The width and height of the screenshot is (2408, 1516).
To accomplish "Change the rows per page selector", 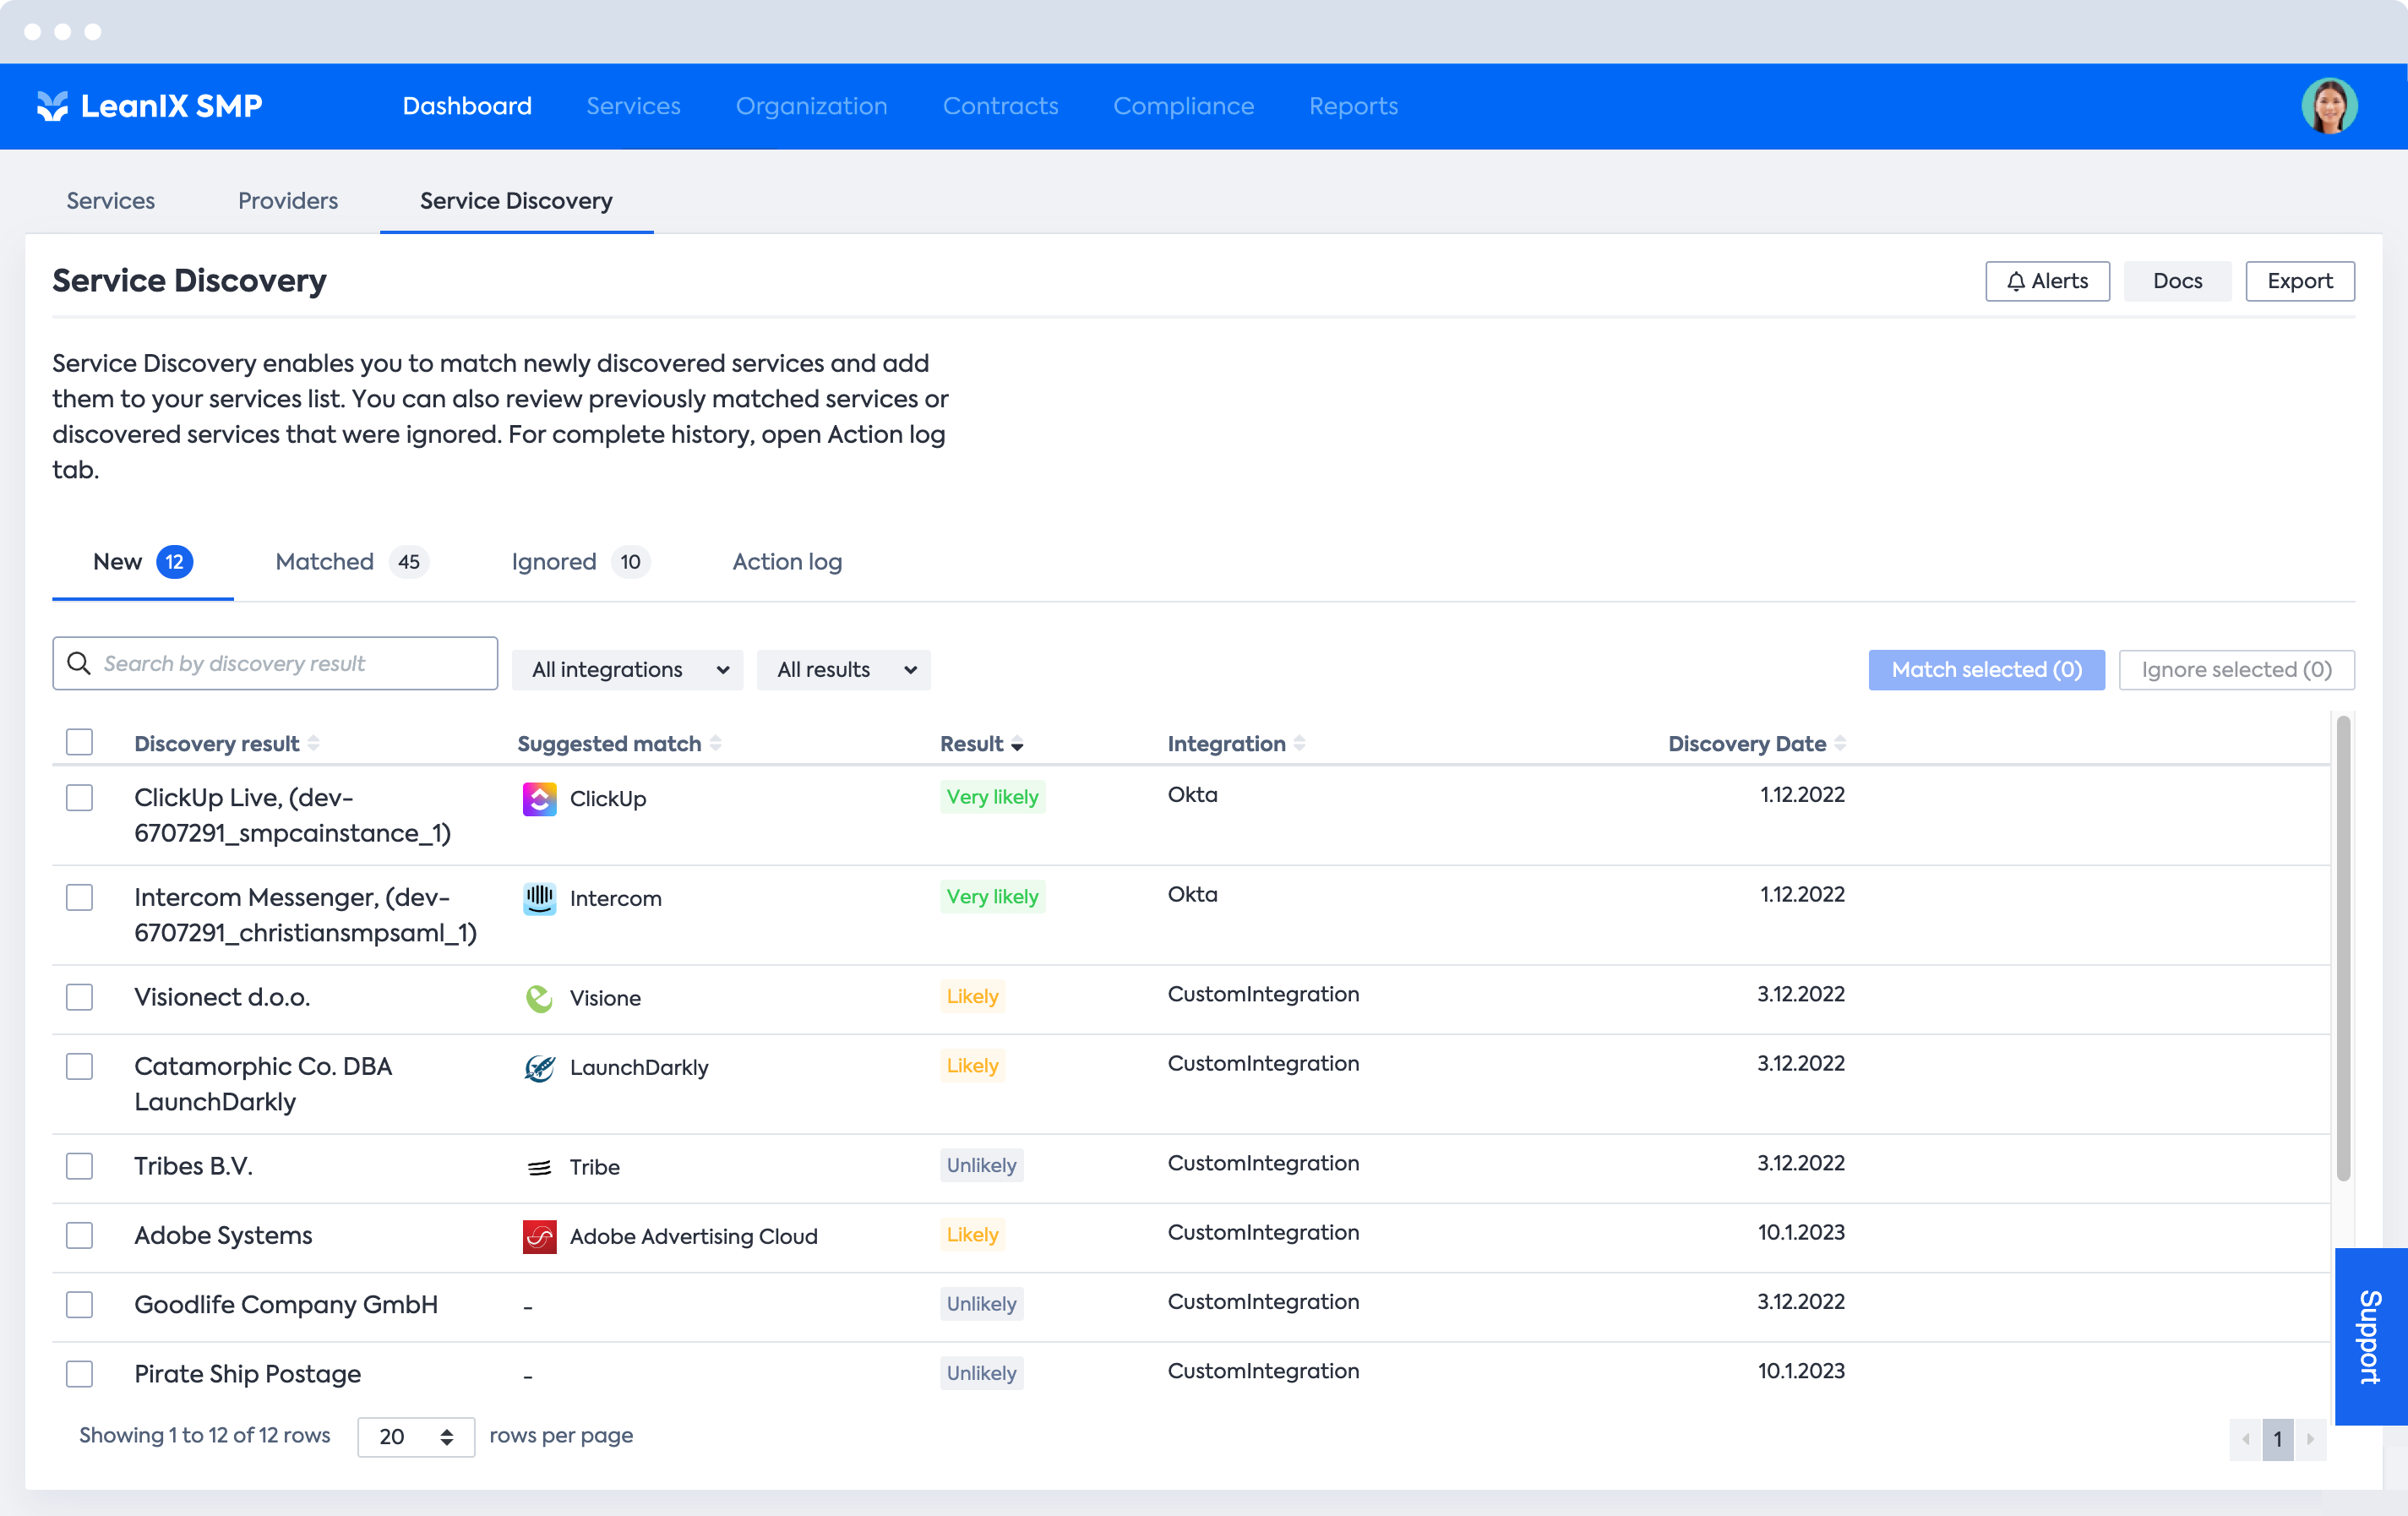I will (x=416, y=1437).
